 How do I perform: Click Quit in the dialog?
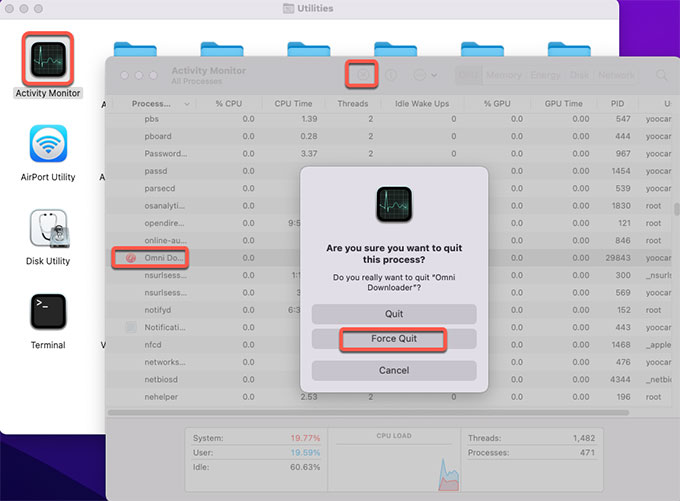pos(394,314)
